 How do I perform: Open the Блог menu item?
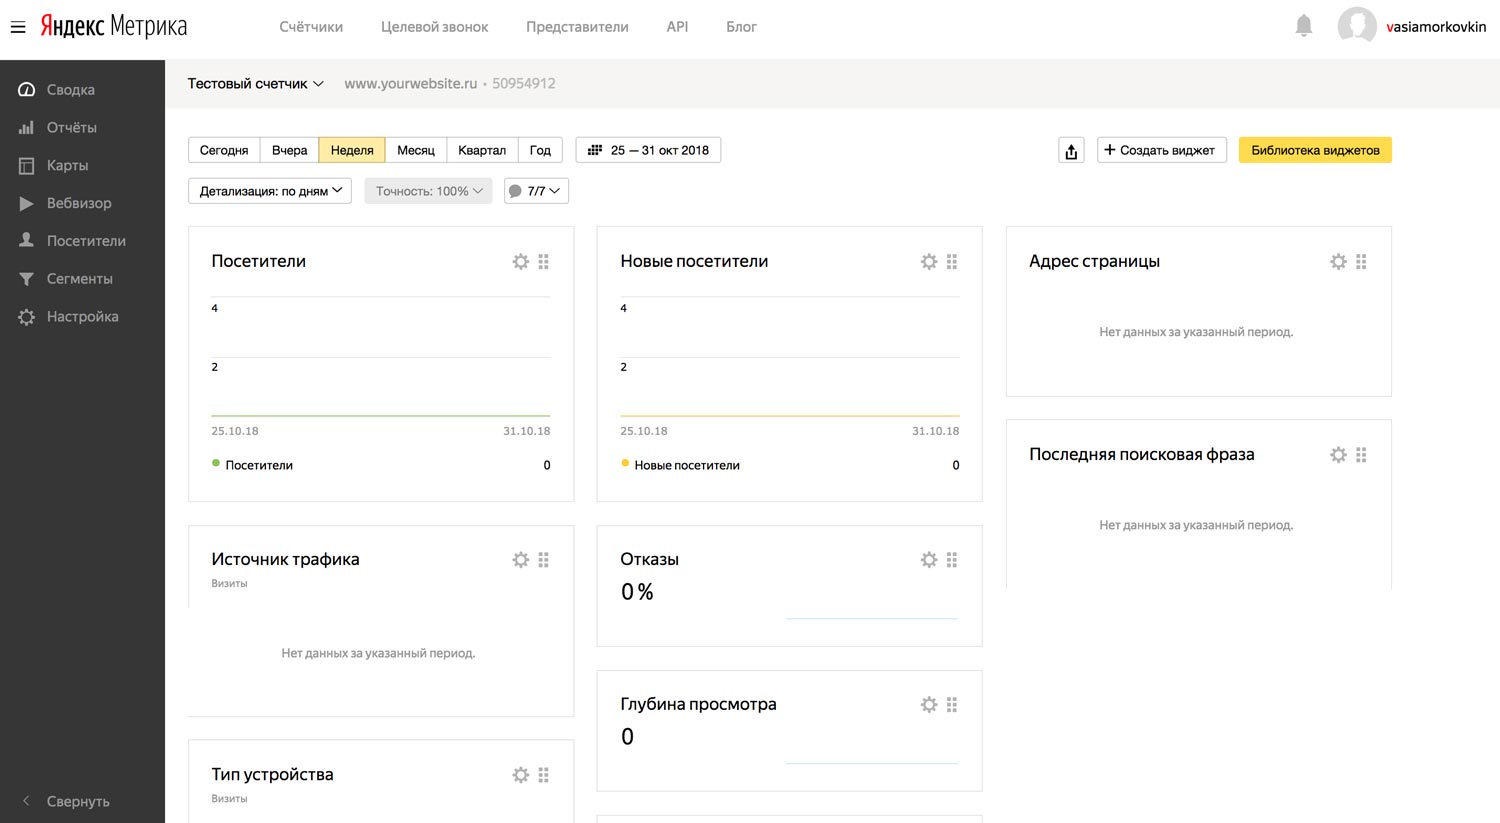(741, 27)
